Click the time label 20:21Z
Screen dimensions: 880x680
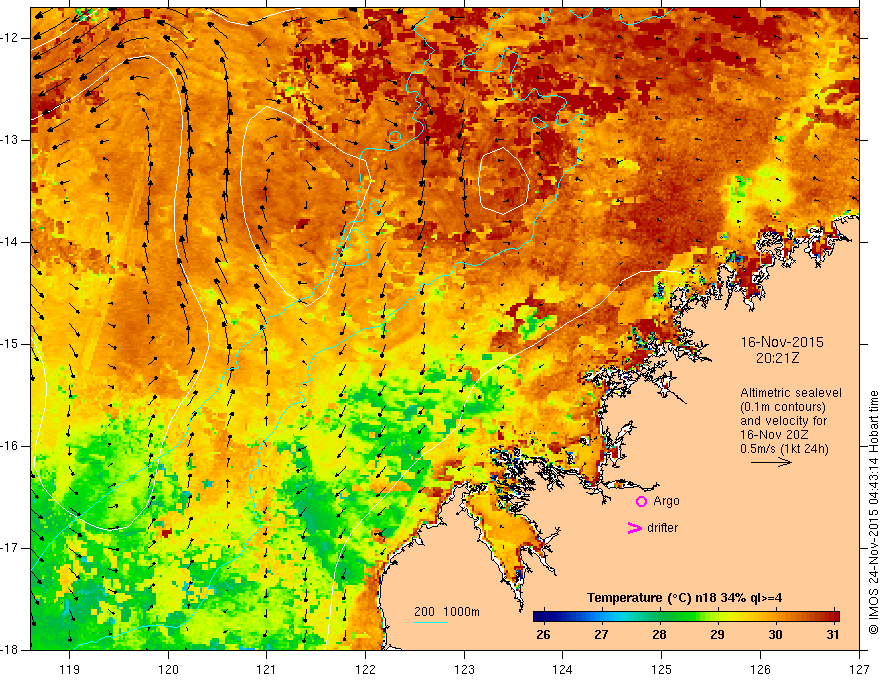(777, 358)
